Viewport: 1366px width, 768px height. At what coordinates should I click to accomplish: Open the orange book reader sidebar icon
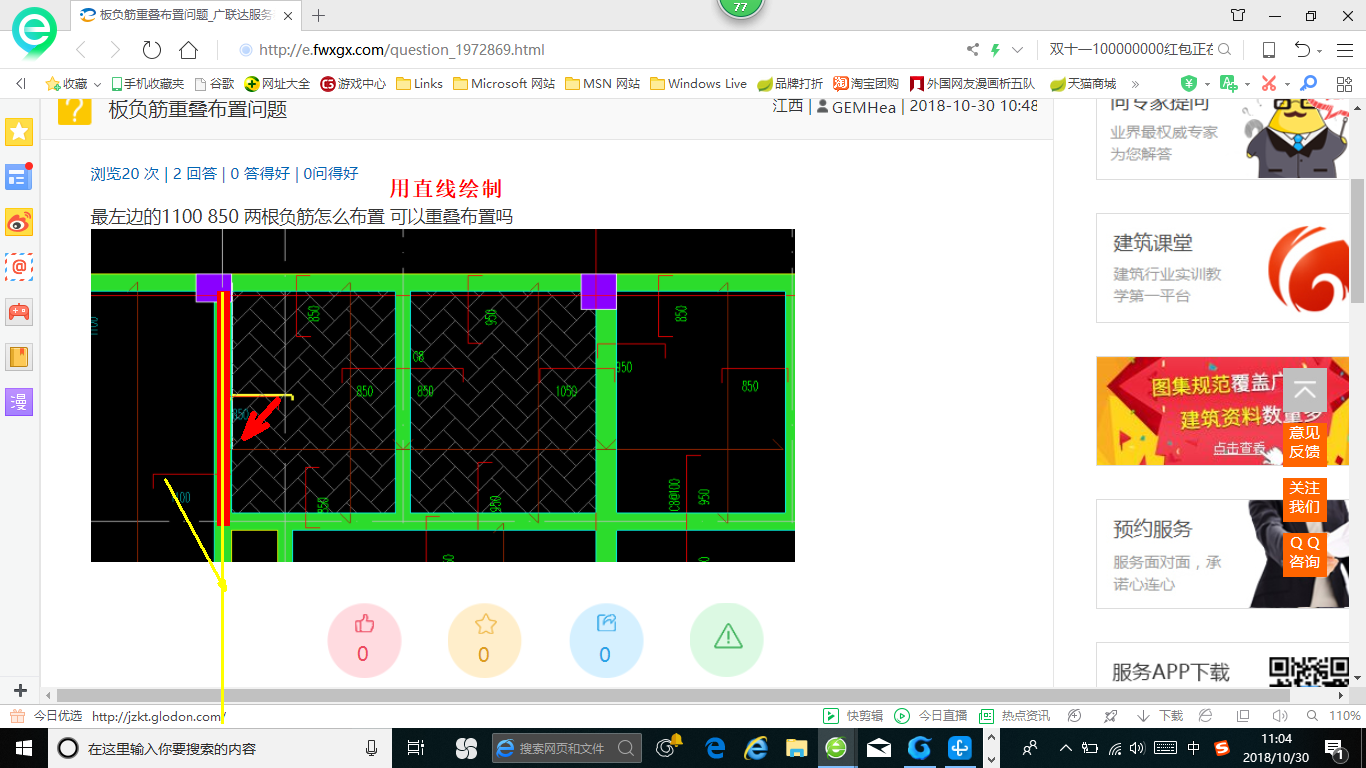19,357
